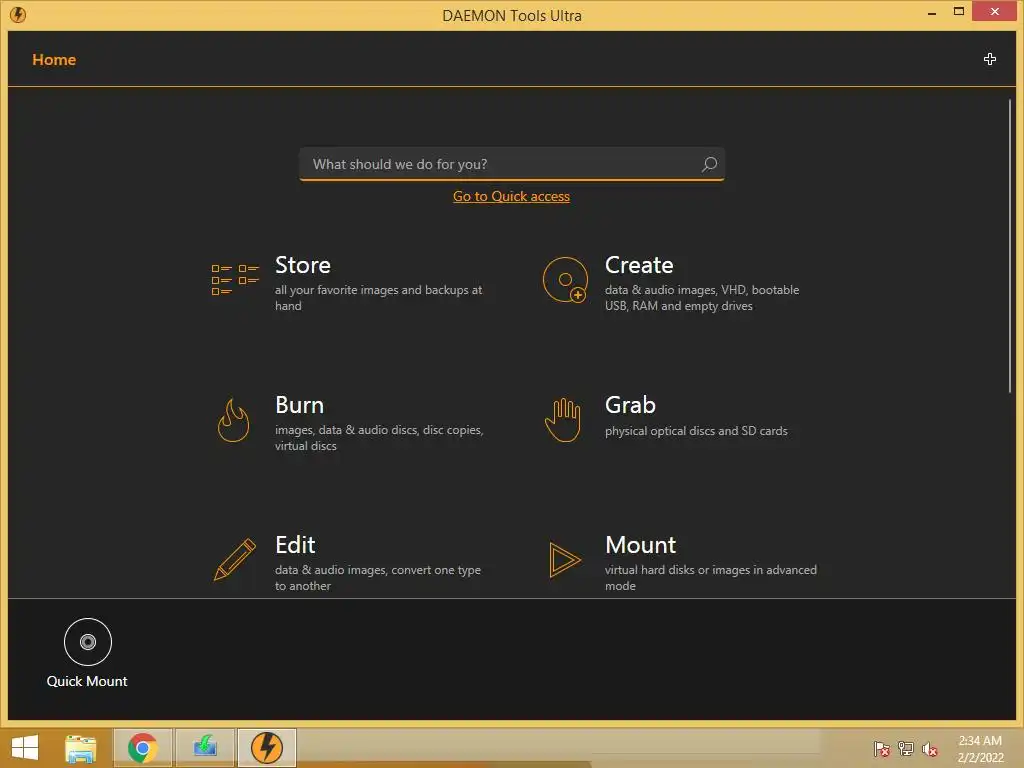The height and width of the screenshot is (768, 1024).
Task: Open the Windows Start menu
Action: pos(25,748)
